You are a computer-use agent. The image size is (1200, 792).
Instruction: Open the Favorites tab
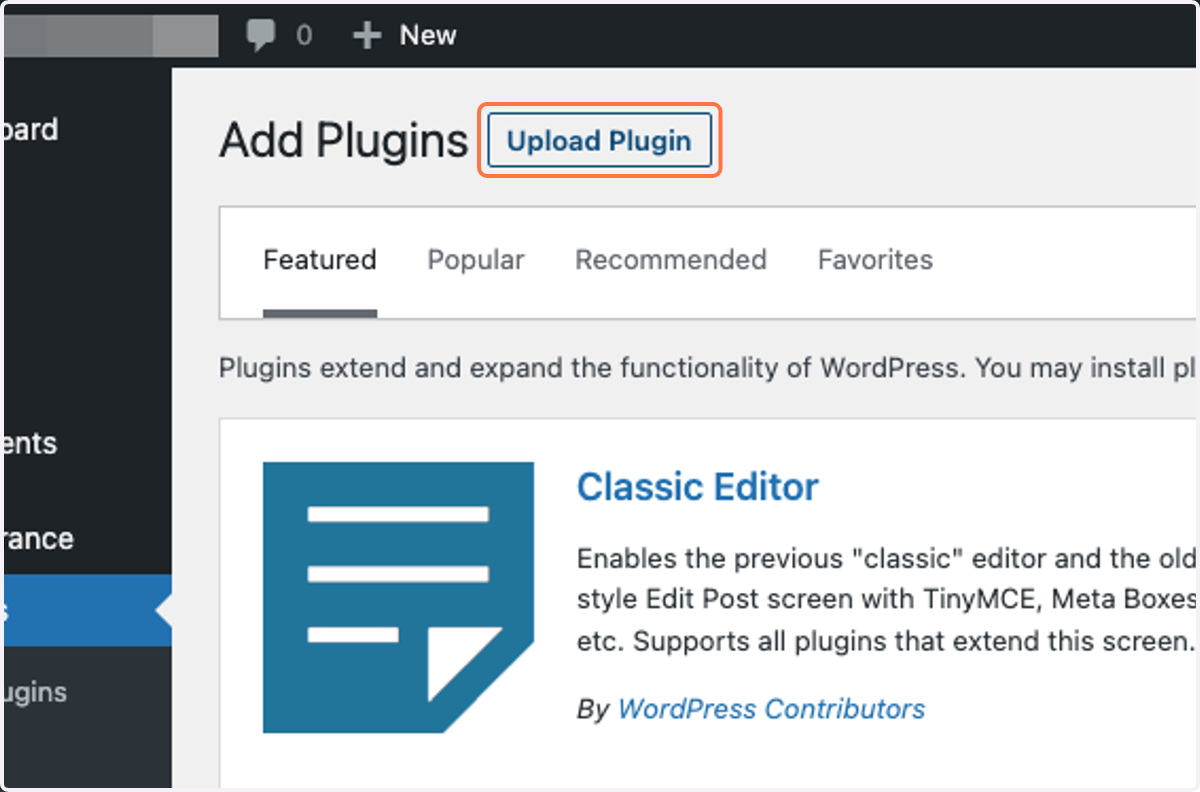[875, 260]
